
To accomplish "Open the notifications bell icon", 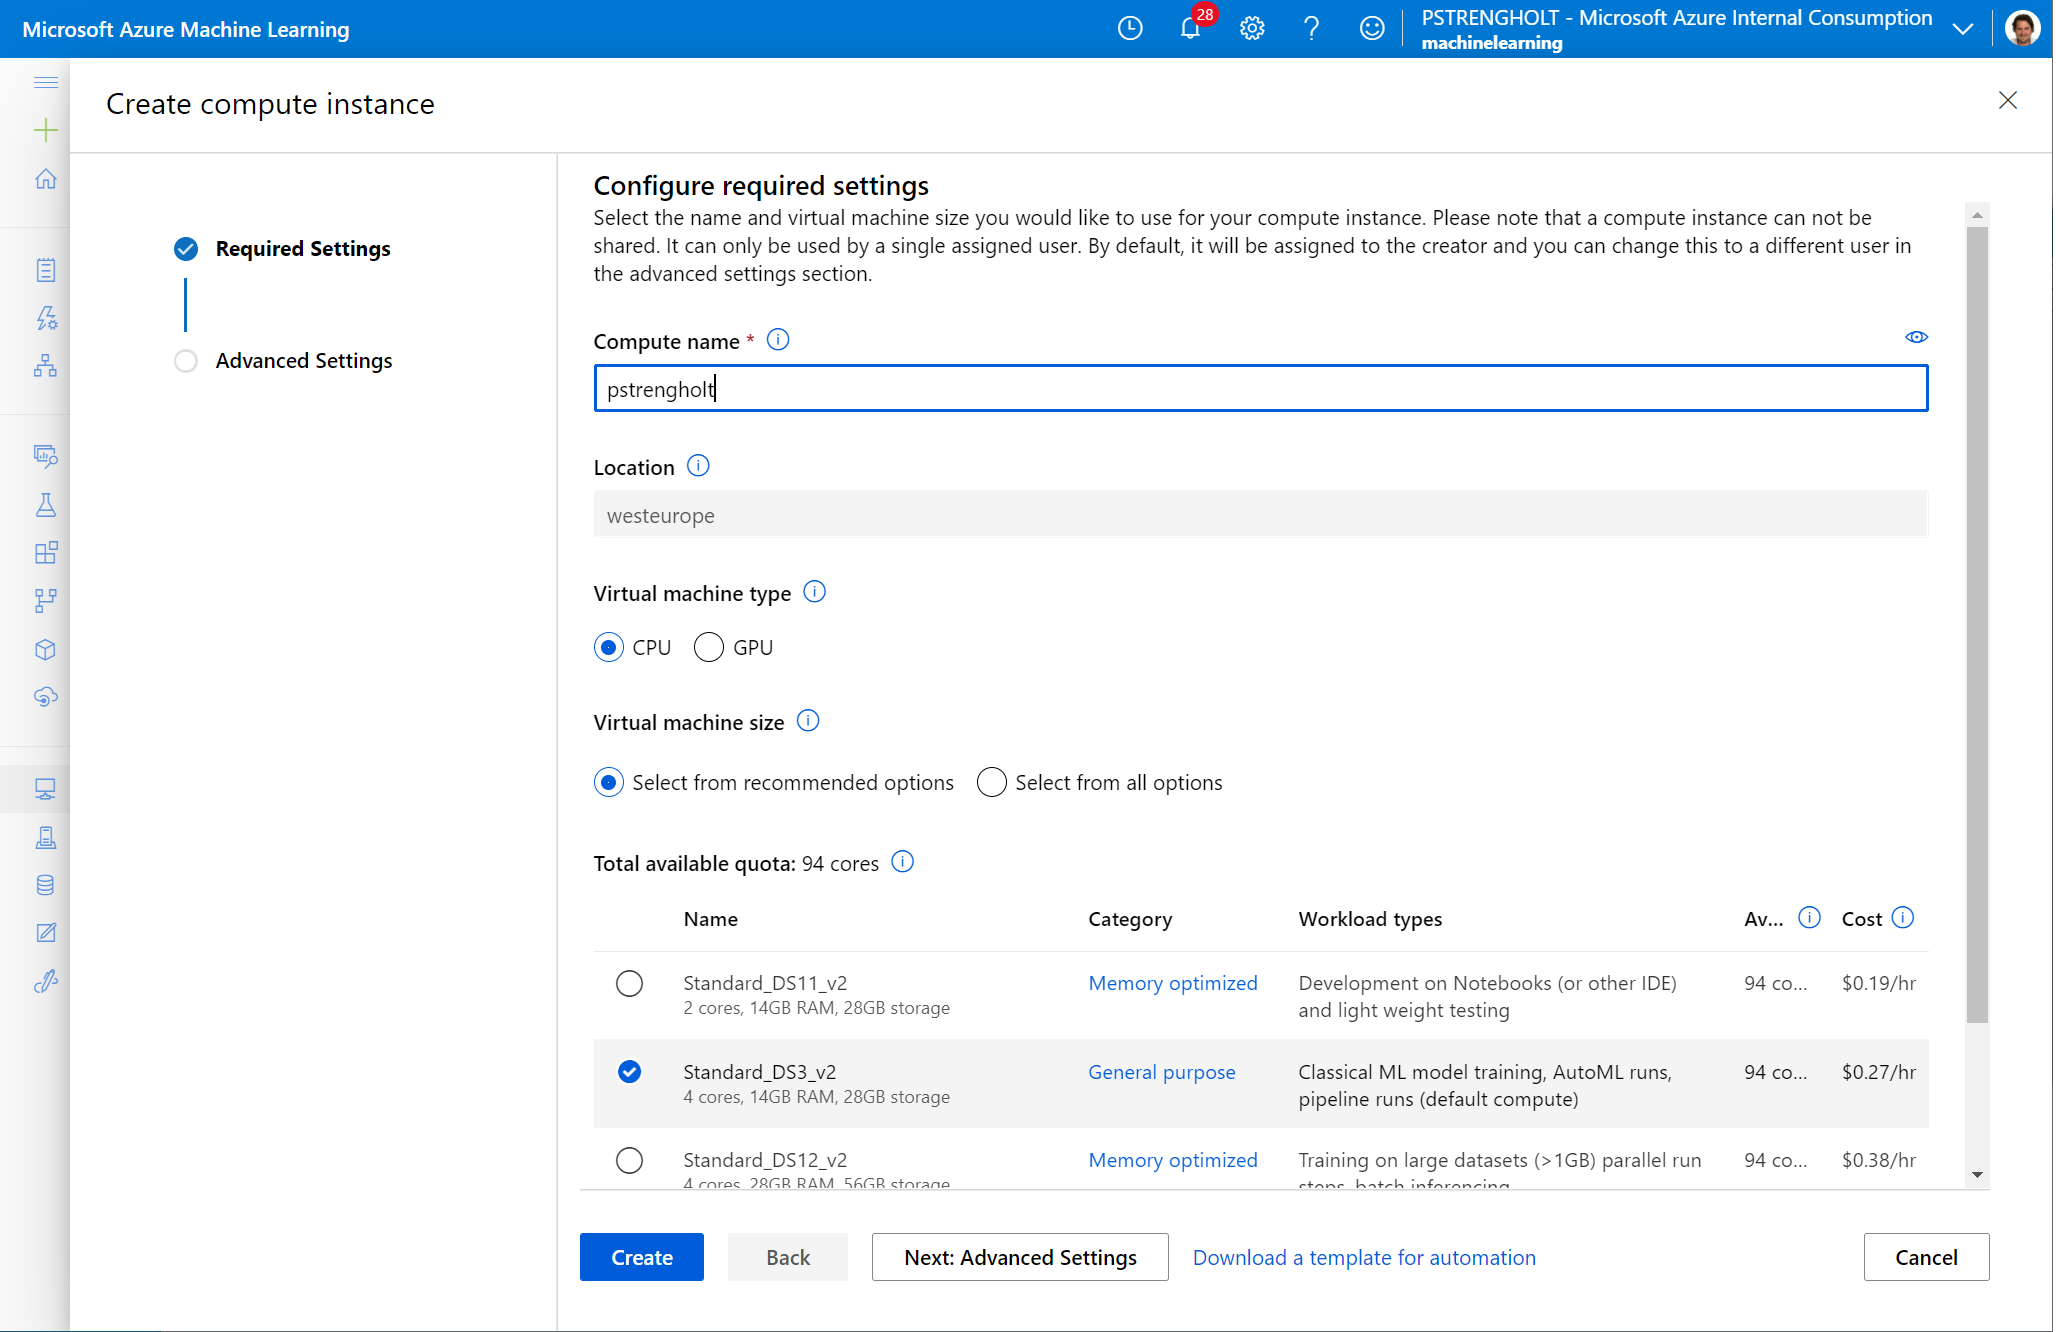I will tap(1190, 28).
